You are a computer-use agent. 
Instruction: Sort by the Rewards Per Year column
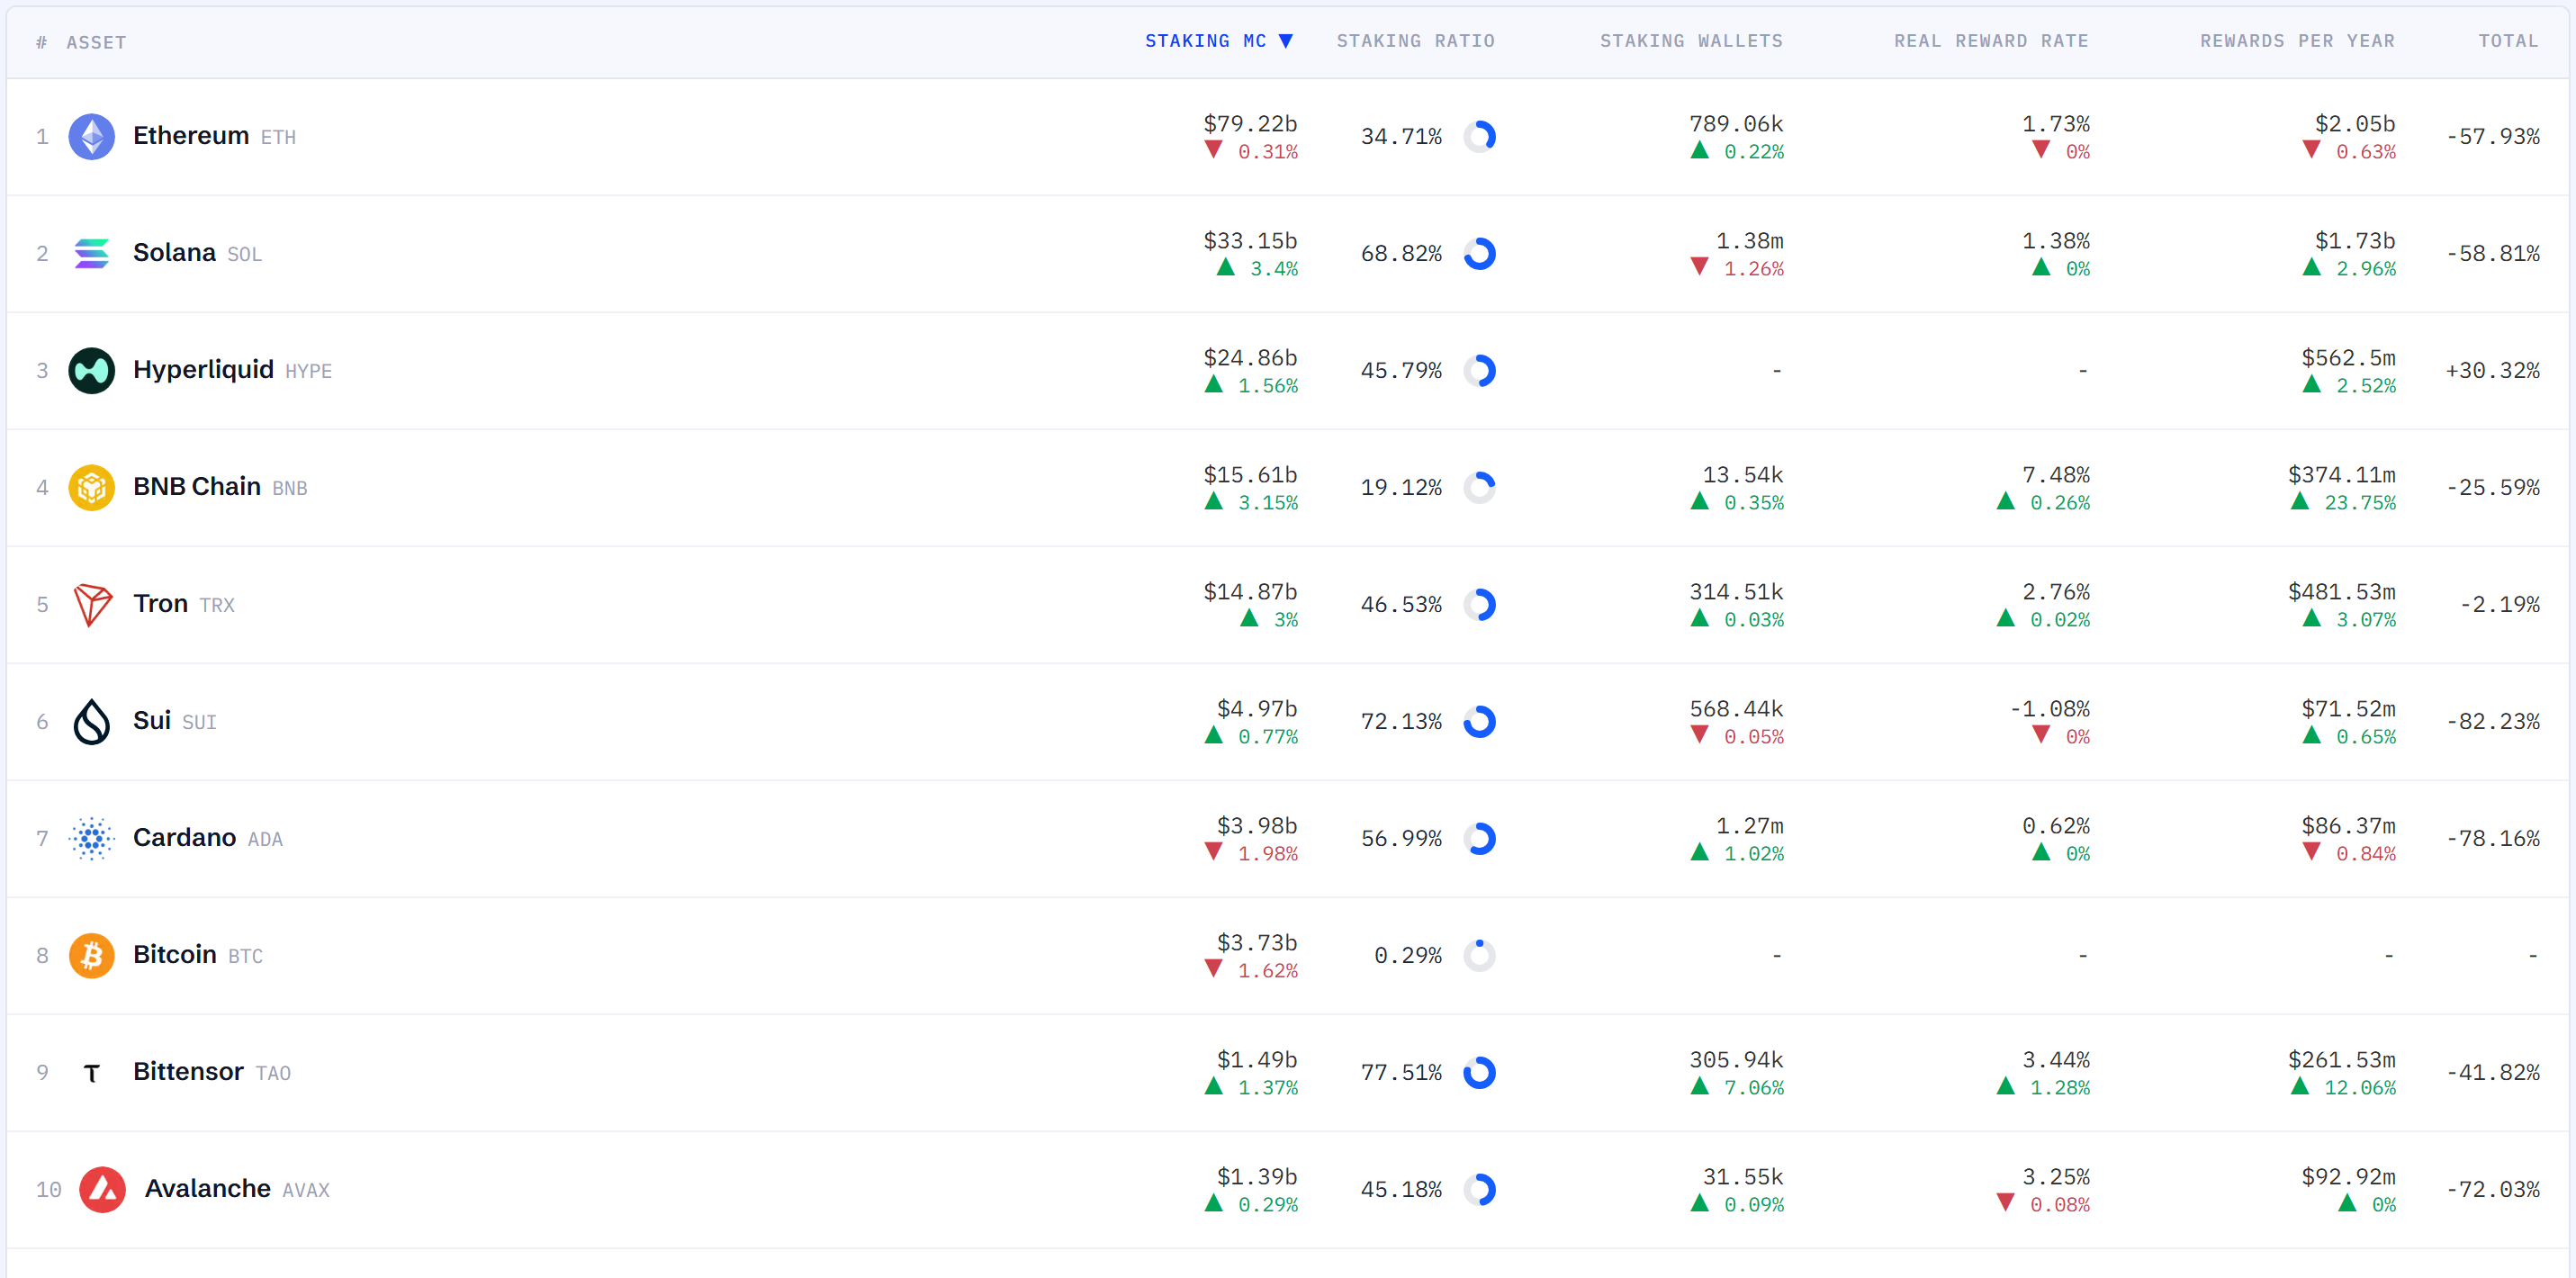click(x=2297, y=41)
